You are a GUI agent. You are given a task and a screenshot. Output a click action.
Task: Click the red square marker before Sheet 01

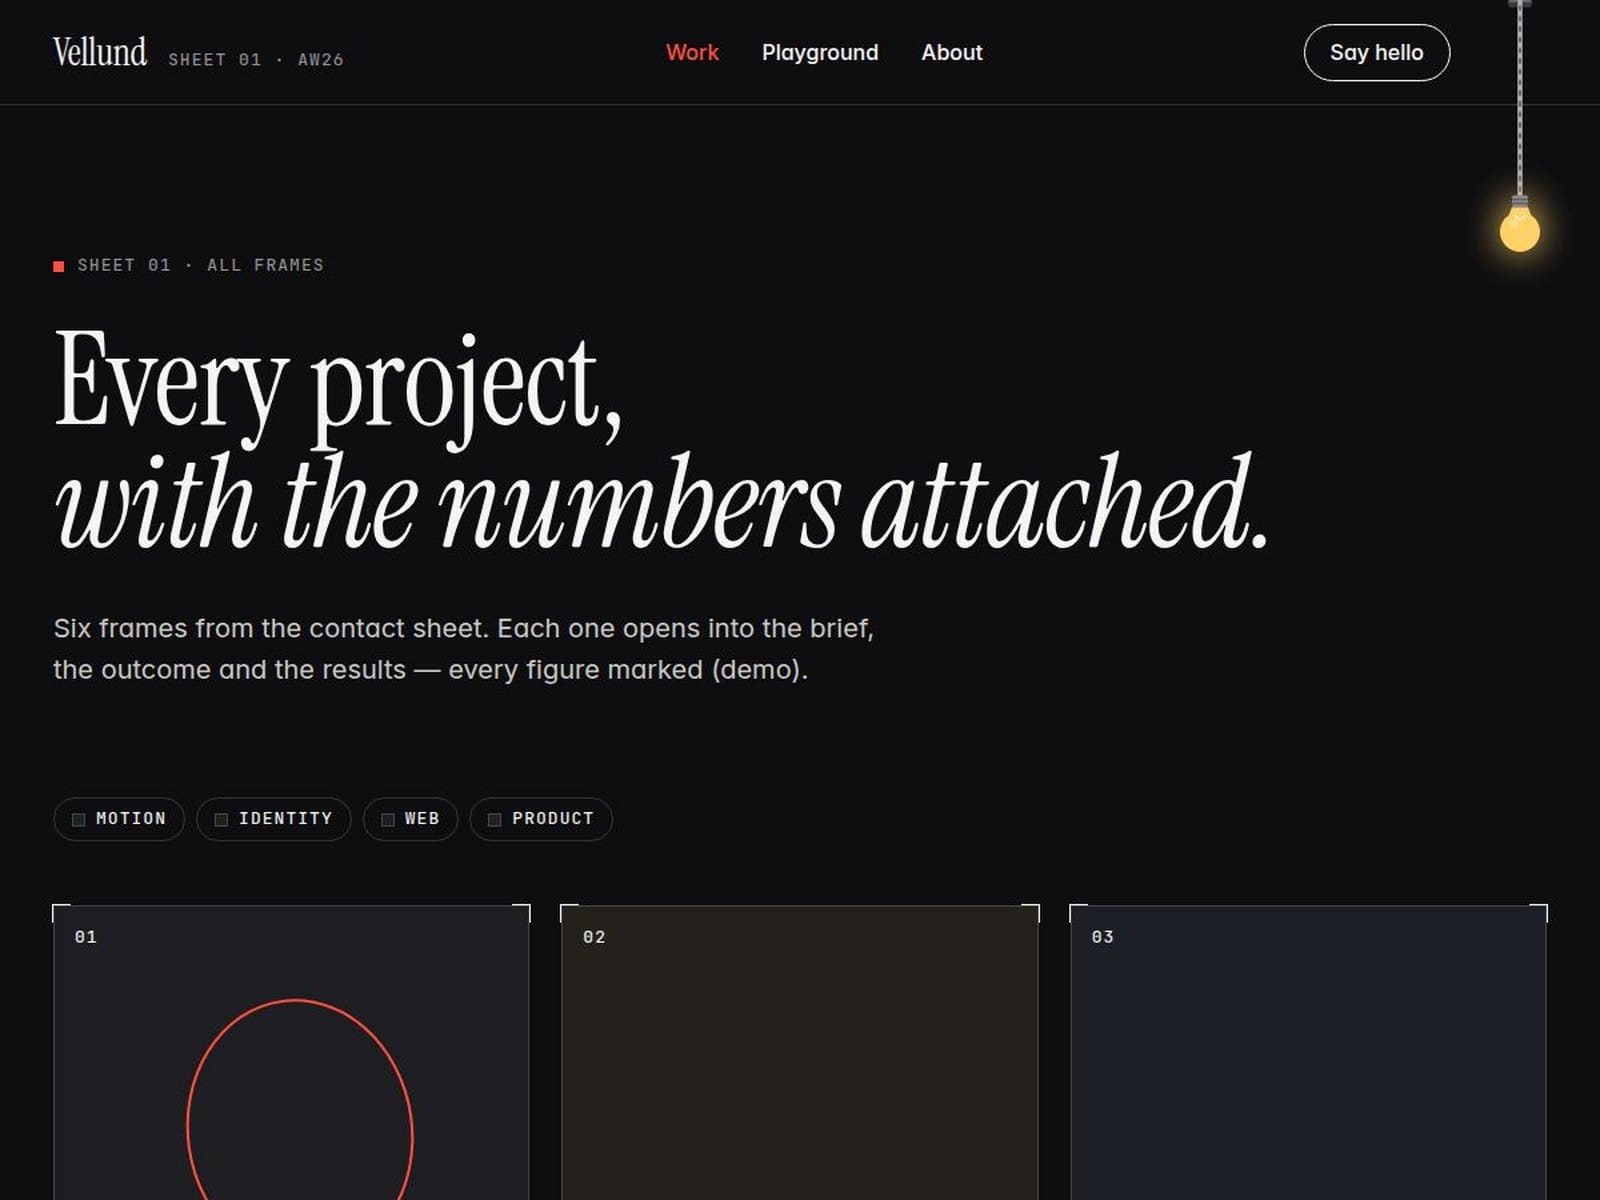59,266
